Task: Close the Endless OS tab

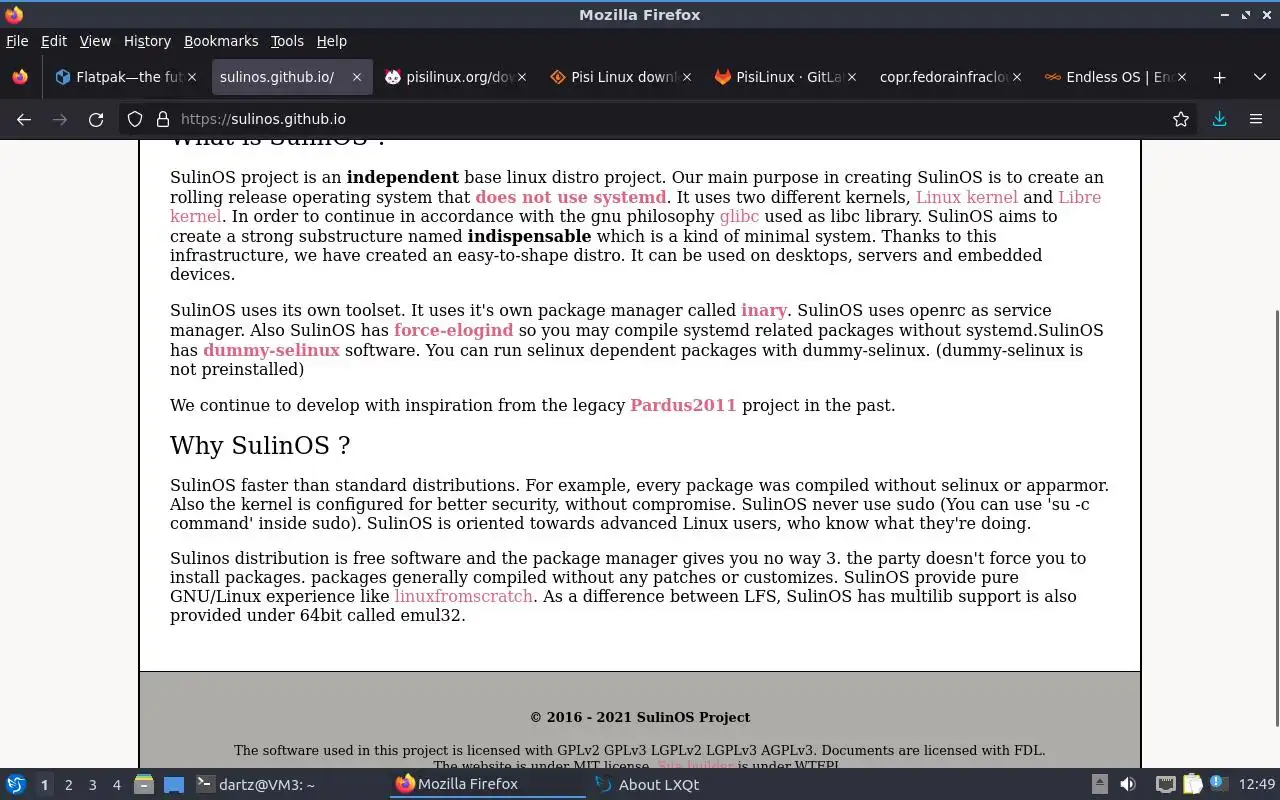Action: 1181,77
